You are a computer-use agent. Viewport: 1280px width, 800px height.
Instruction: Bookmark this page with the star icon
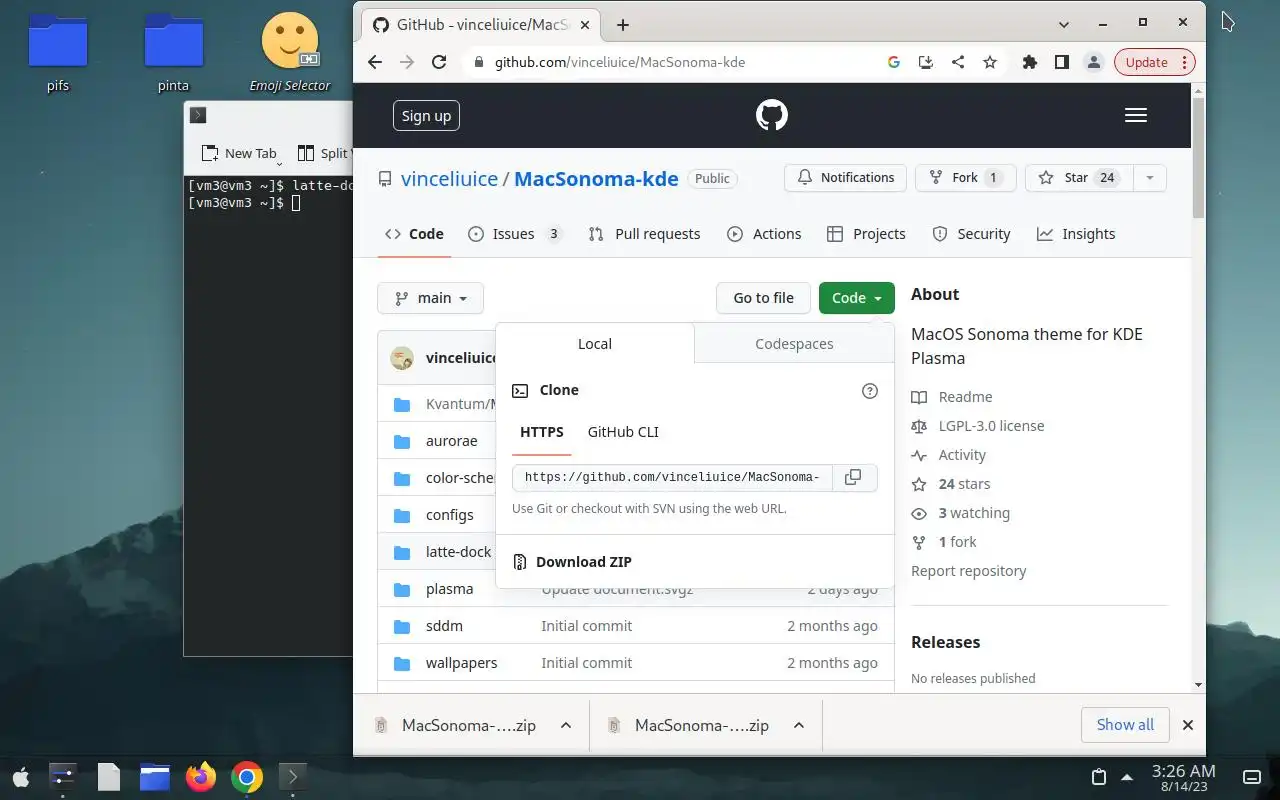pos(990,62)
